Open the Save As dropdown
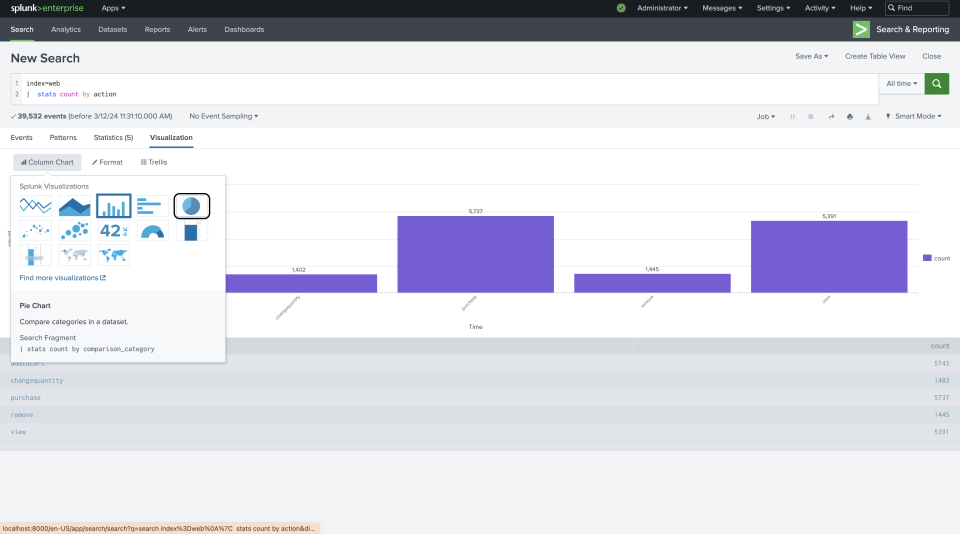960x534 pixels. [812, 56]
